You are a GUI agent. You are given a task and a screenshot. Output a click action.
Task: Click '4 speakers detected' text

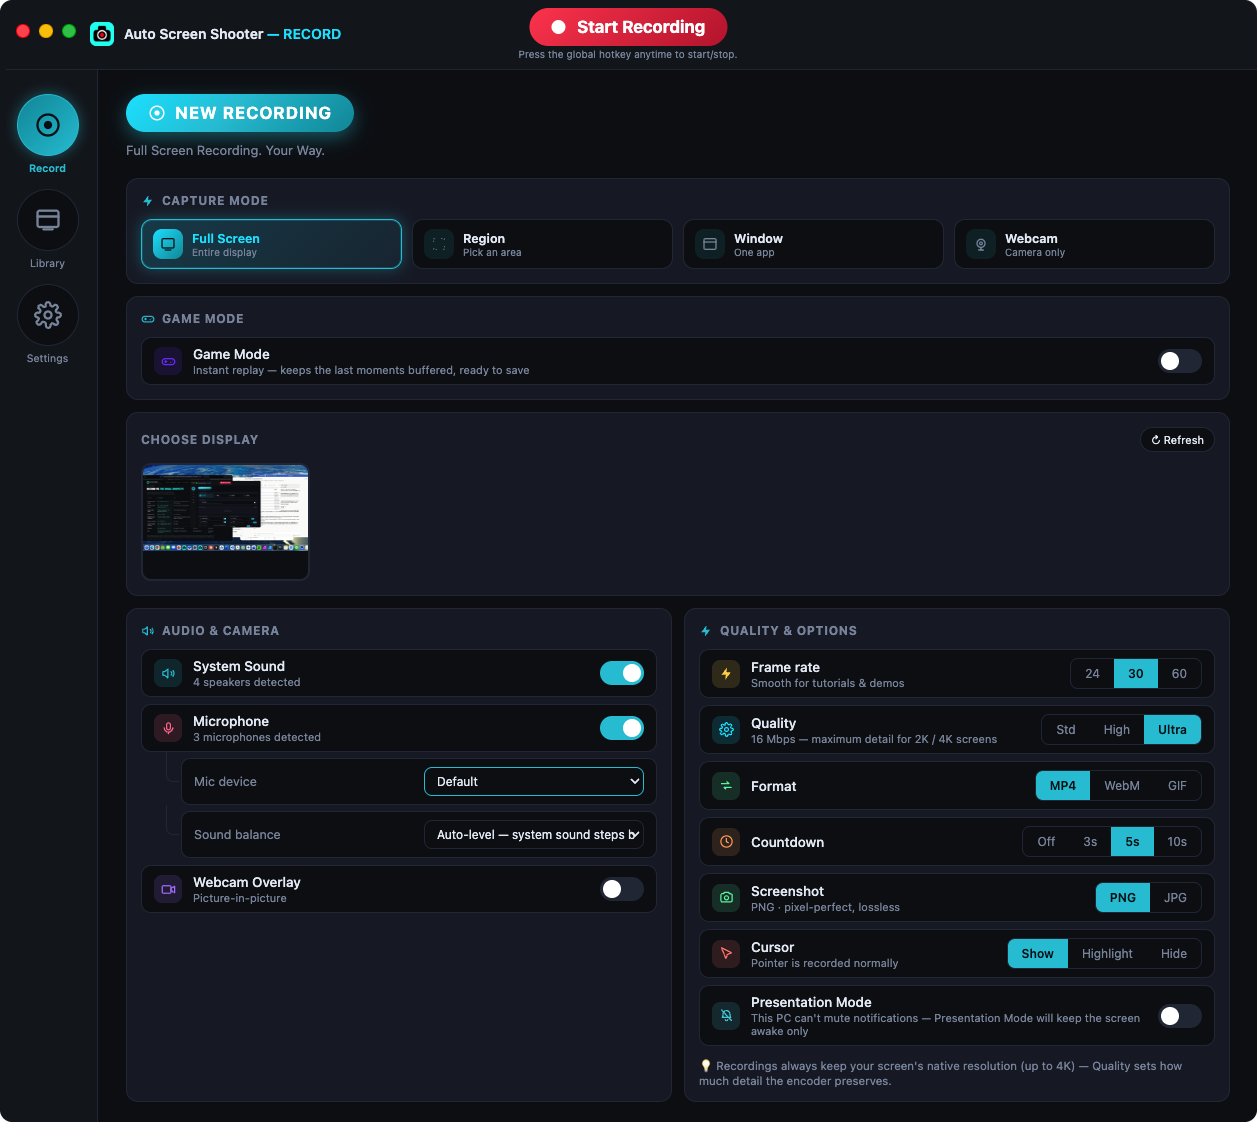(x=246, y=683)
